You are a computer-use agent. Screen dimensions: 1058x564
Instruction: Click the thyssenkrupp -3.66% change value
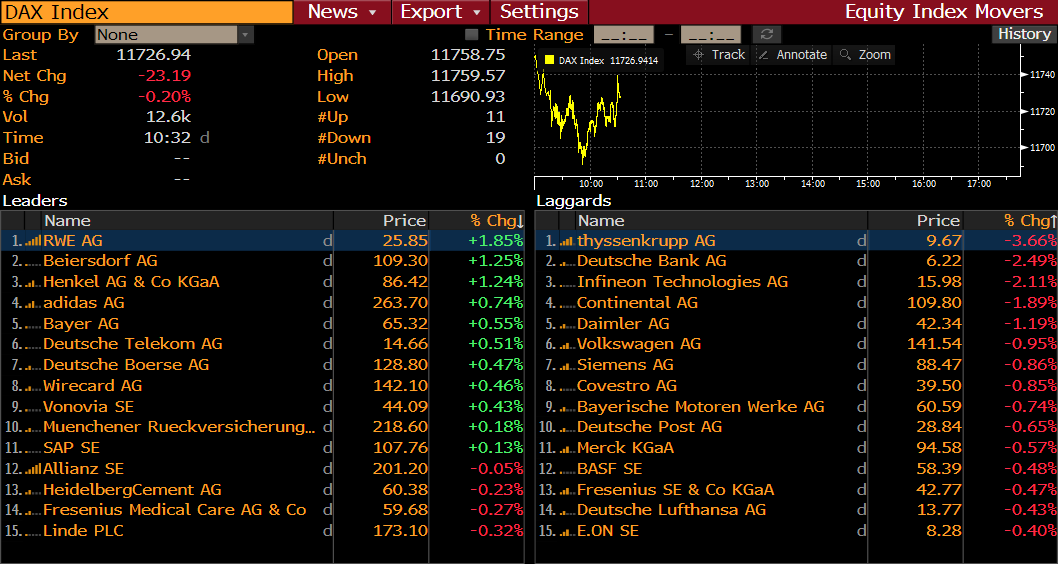coord(1030,241)
